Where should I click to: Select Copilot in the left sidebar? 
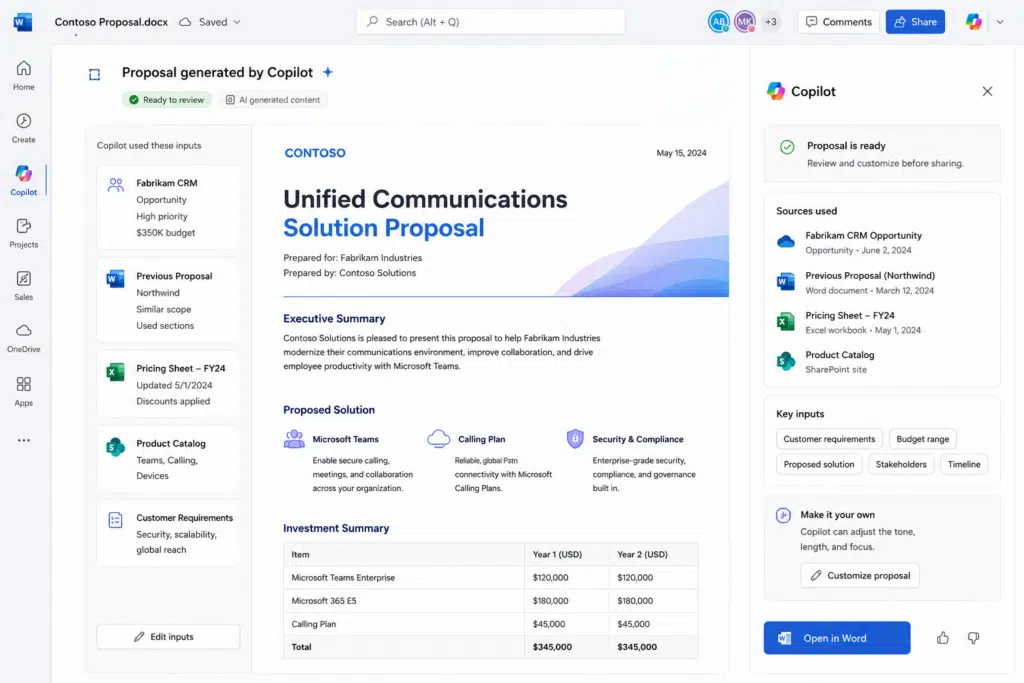coord(24,181)
